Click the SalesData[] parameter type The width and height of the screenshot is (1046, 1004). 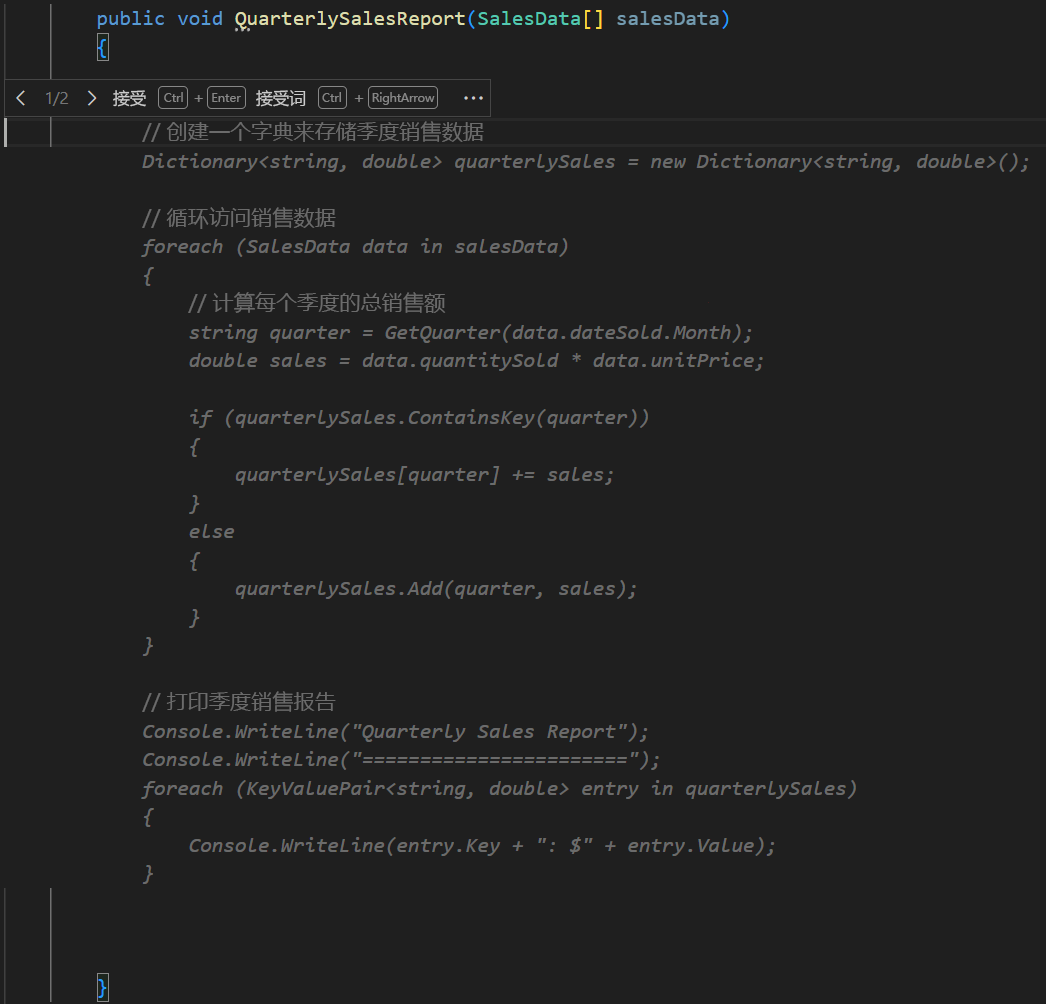(x=540, y=19)
